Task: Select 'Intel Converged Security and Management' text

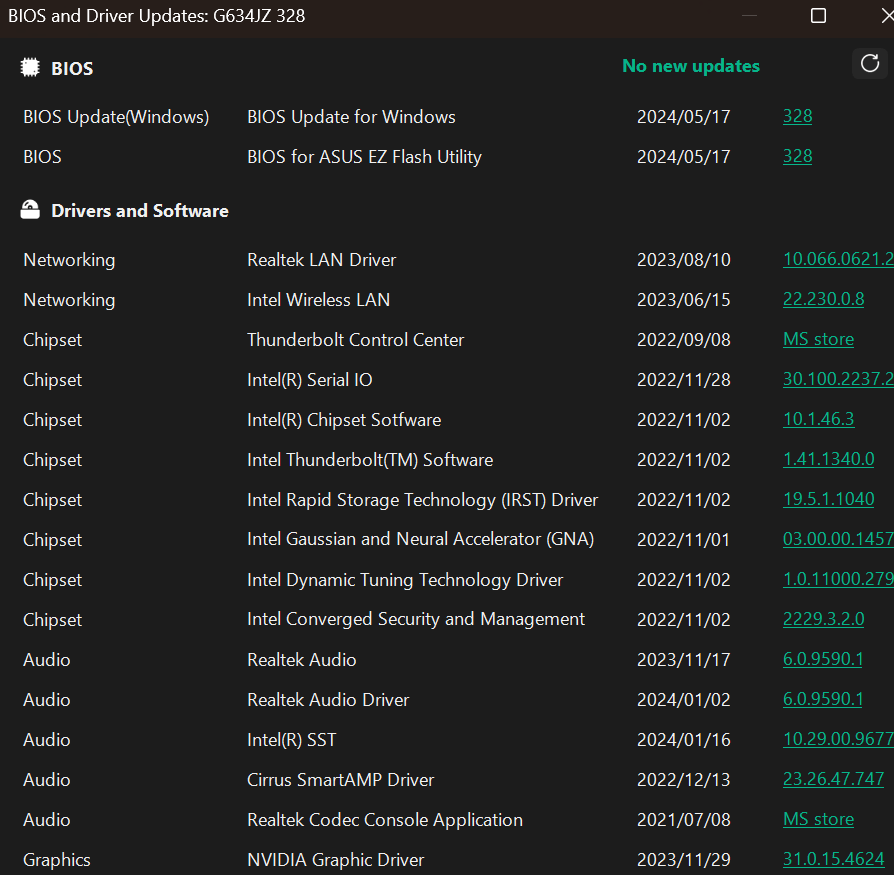Action: click(416, 620)
